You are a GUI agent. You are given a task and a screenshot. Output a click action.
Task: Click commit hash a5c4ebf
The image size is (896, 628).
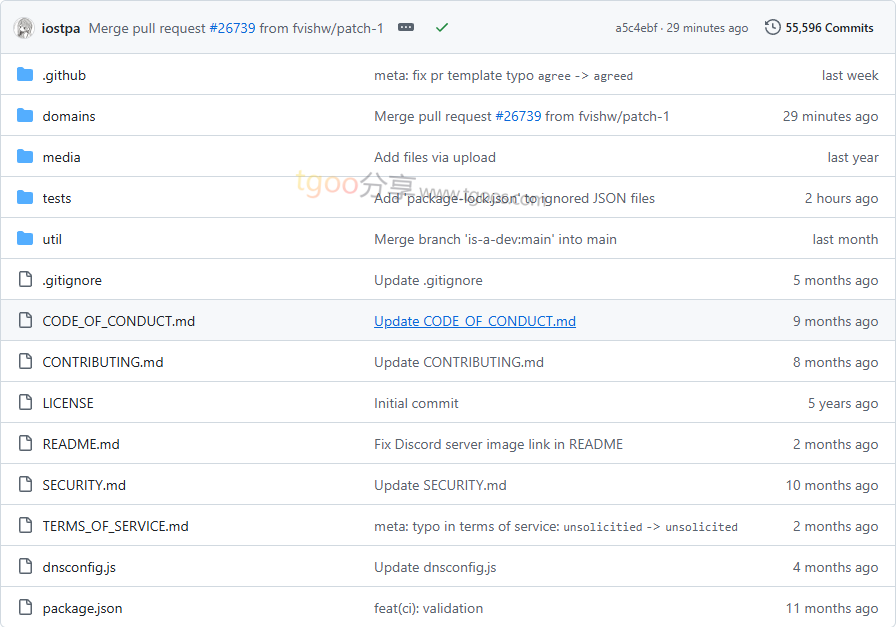636,28
